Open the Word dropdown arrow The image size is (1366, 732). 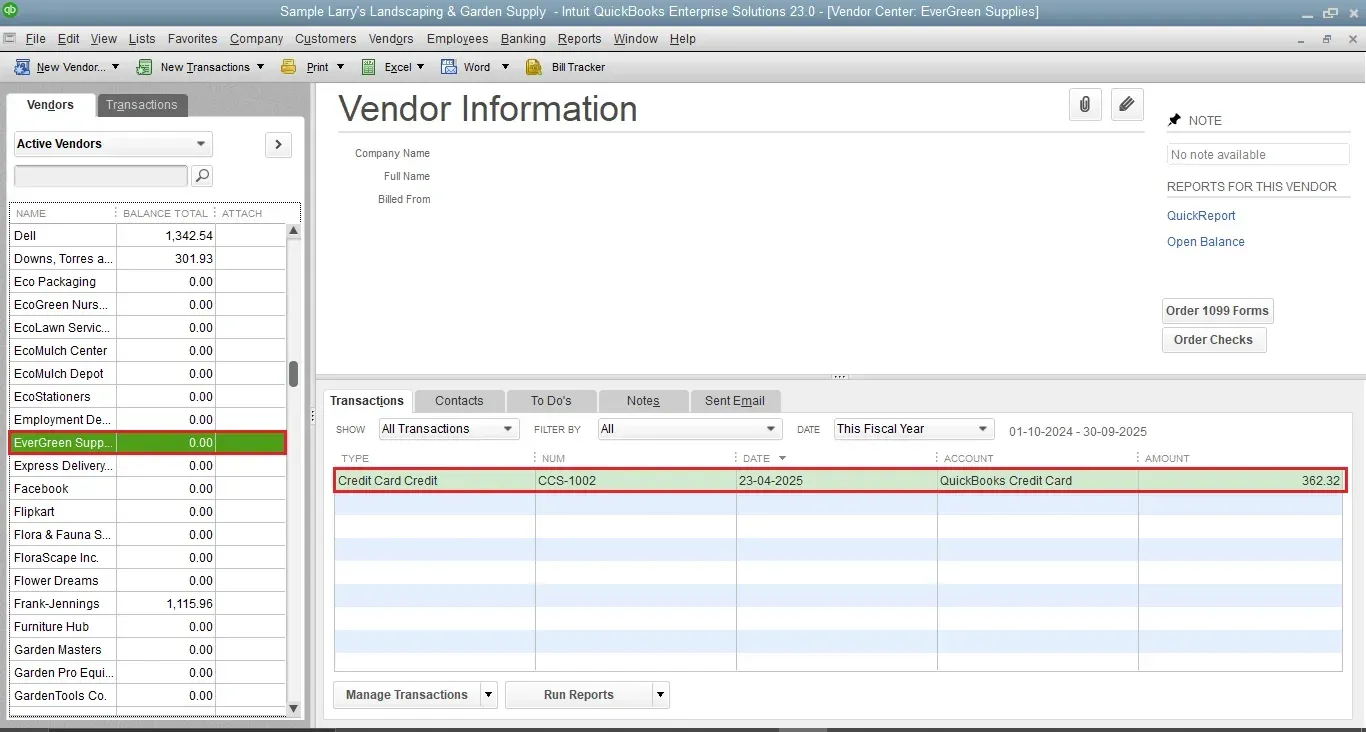(x=505, y=67)
